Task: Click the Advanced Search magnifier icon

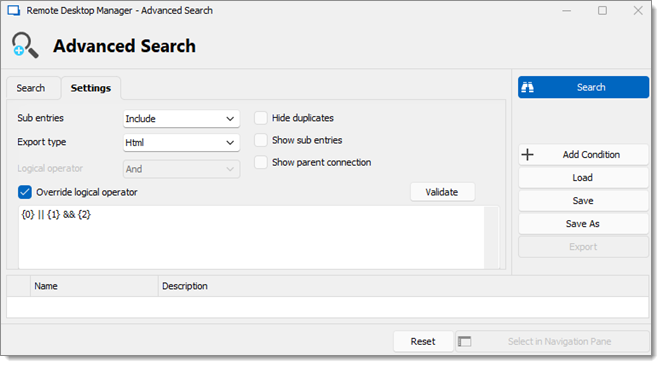Action: click(25, 45)
